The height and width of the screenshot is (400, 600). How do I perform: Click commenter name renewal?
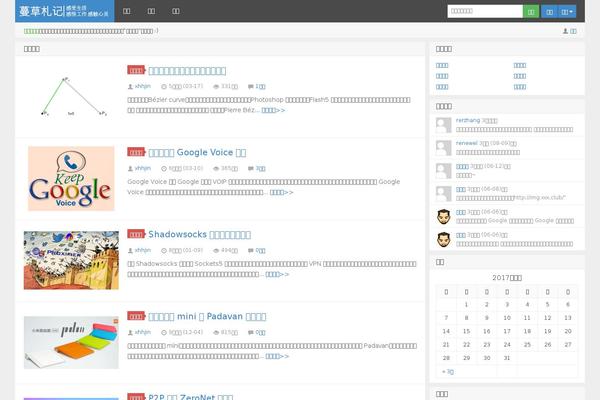point(466,143)
